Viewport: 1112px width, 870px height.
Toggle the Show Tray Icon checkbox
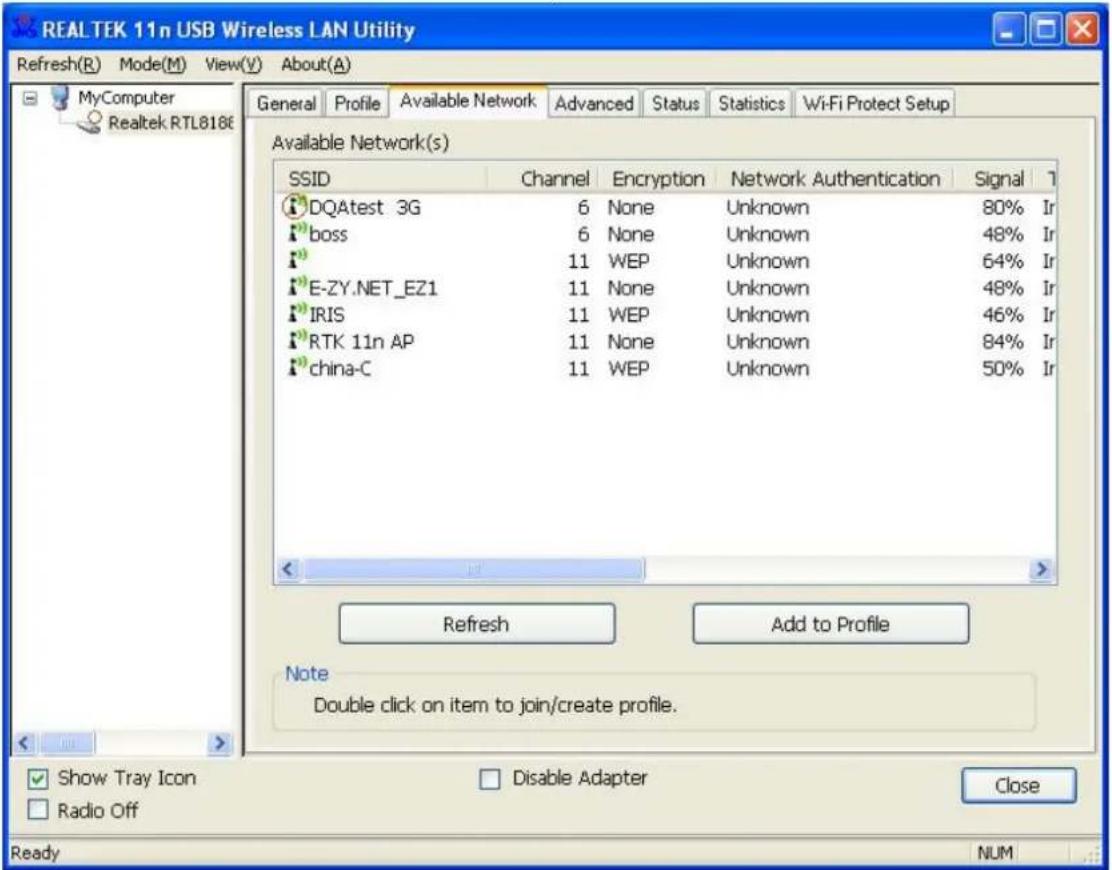(38, 779)
